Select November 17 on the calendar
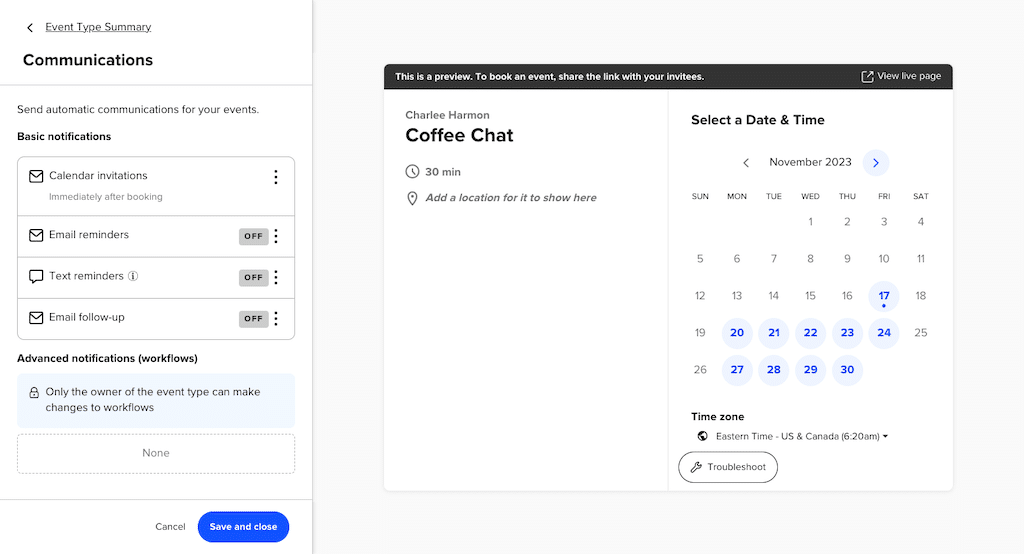Viewport: 1024px width, 554px height. coord(884,296)
